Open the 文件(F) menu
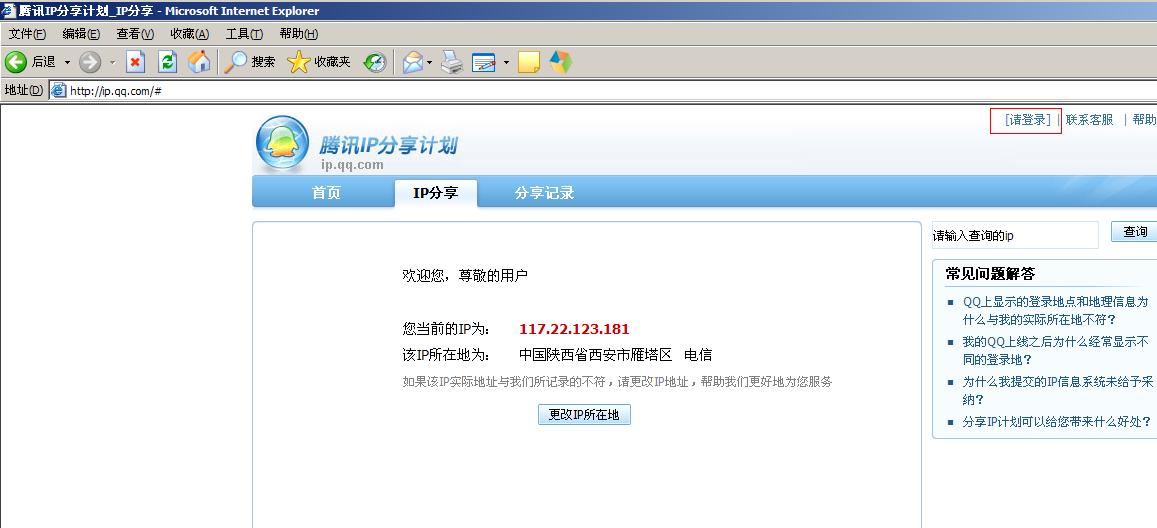Screen dimensions: 1157x528 pyautogui.click(x=27, y=34)
